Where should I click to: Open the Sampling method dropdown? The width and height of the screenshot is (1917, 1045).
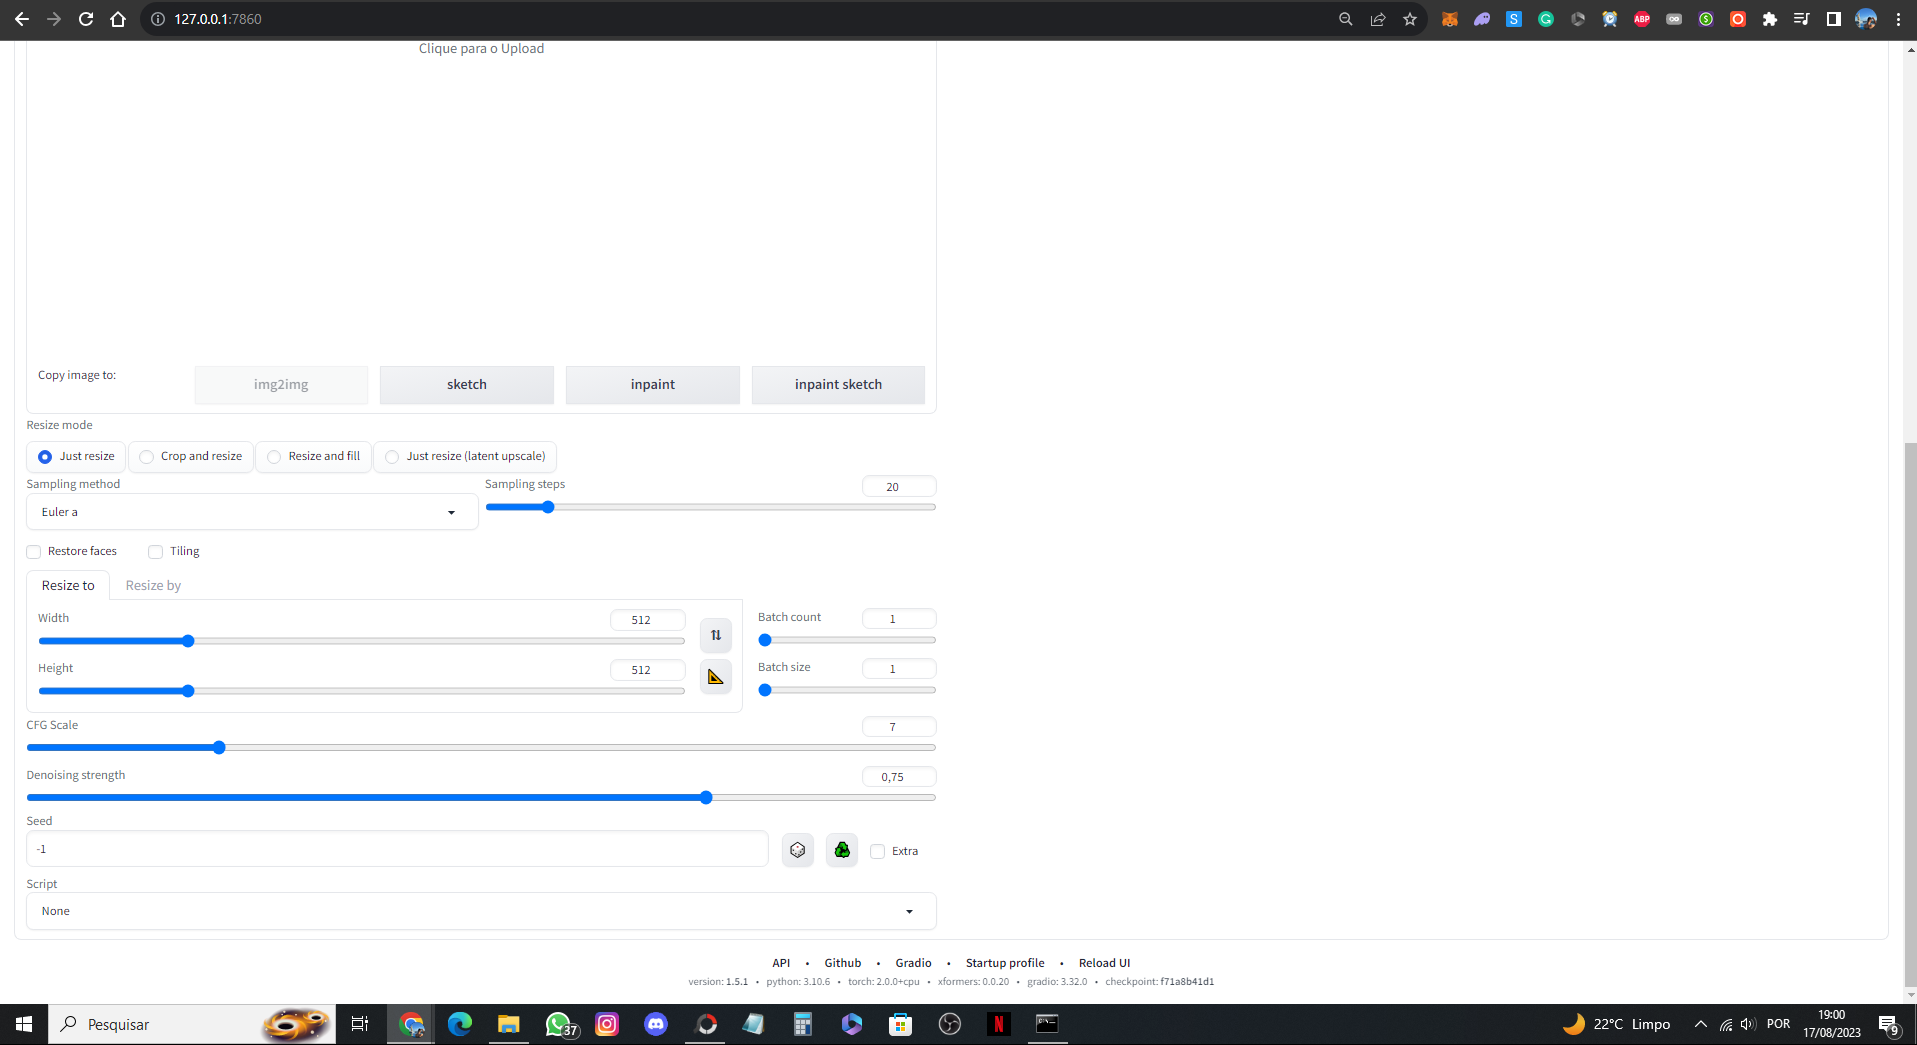tap(251, 511)
